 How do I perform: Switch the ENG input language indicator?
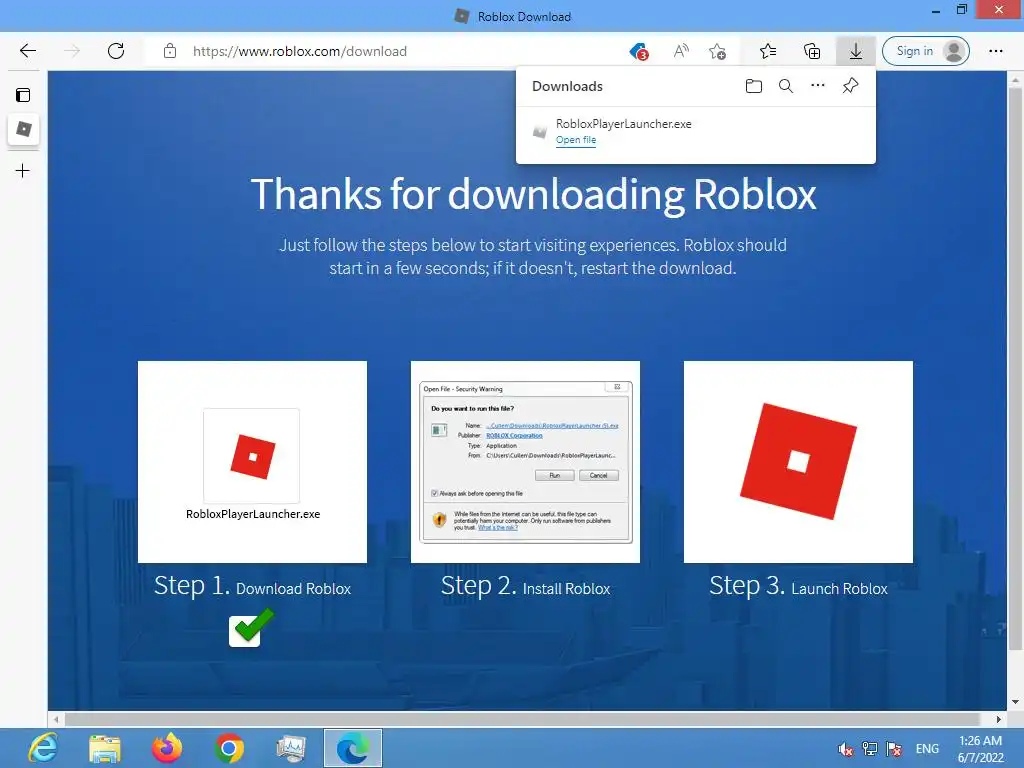click(927, 748)
